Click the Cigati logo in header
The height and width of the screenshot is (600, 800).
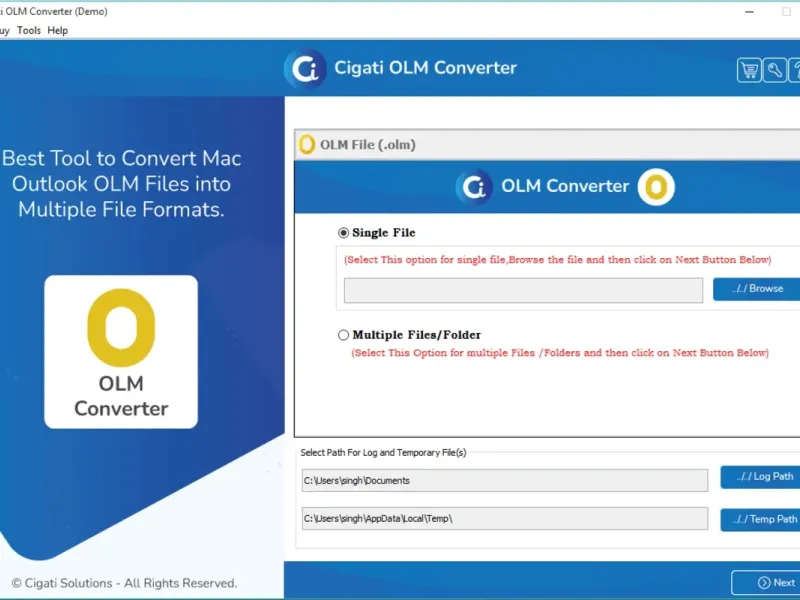click(305, 68)
